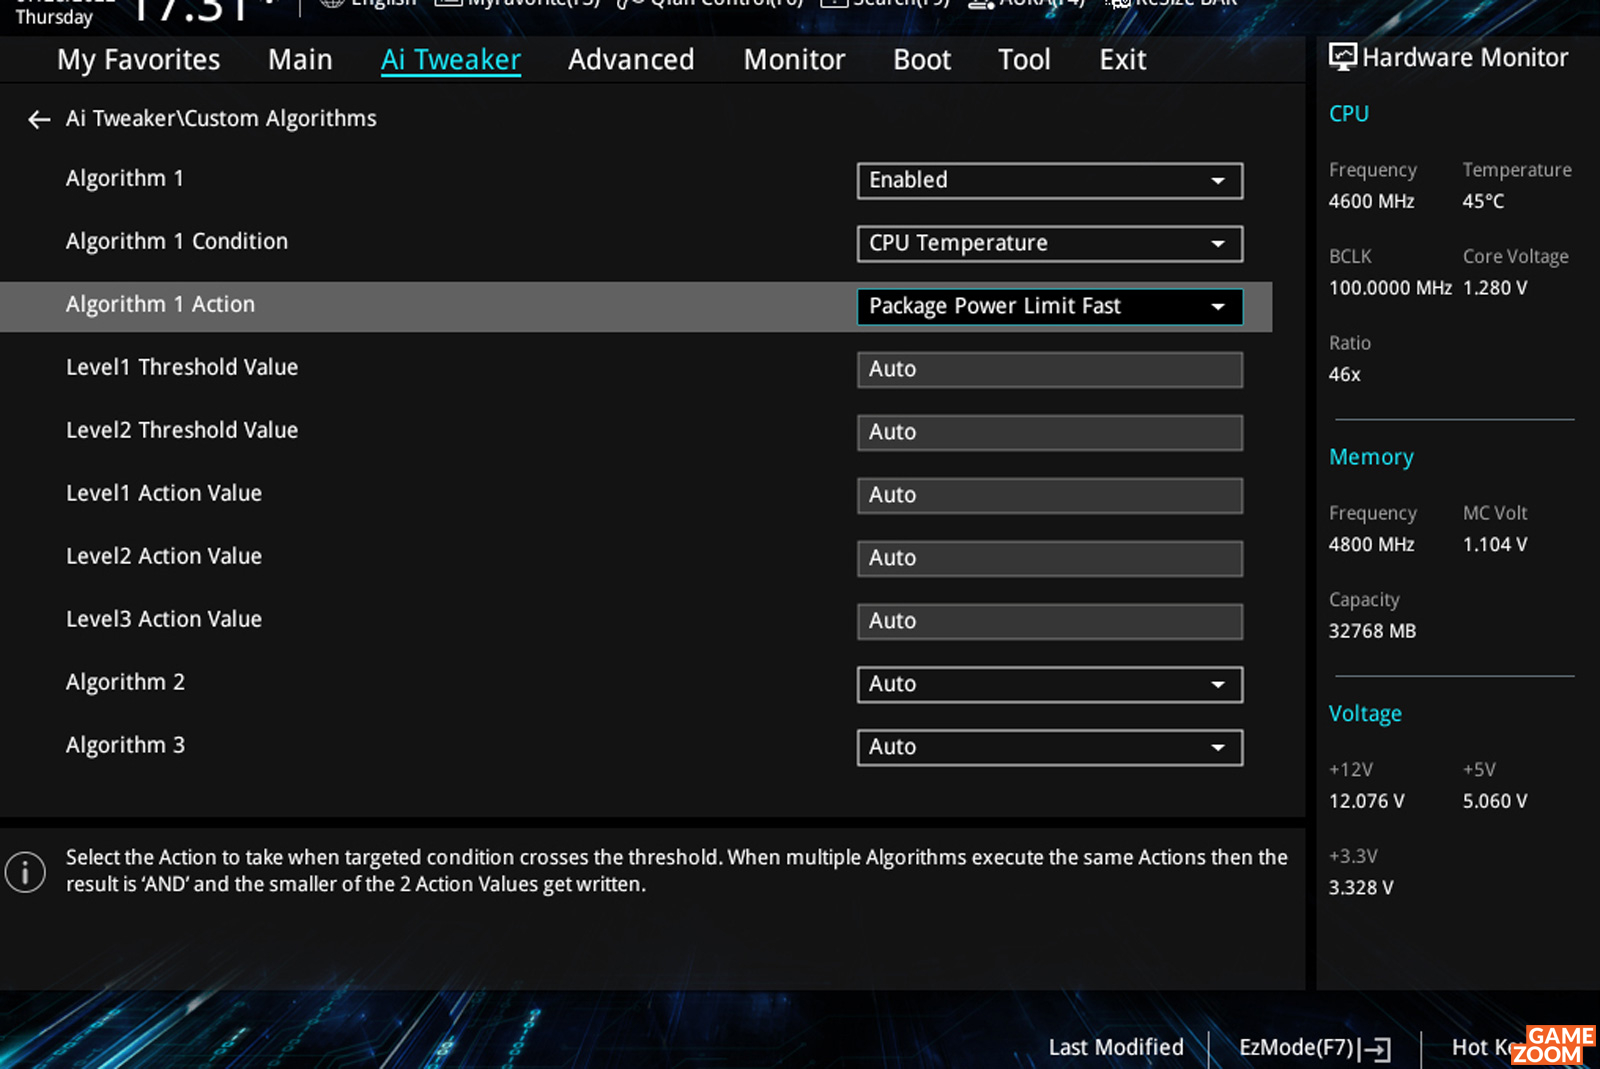Click the Memory heading in Hardware Monitor

click(1371, 458)
